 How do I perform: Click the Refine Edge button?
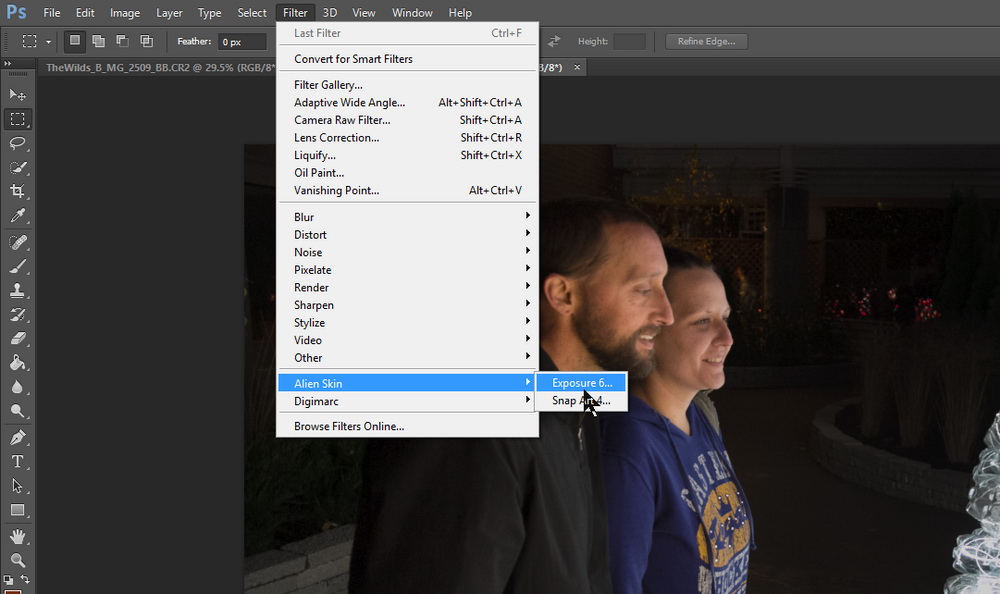click(706, 41)
